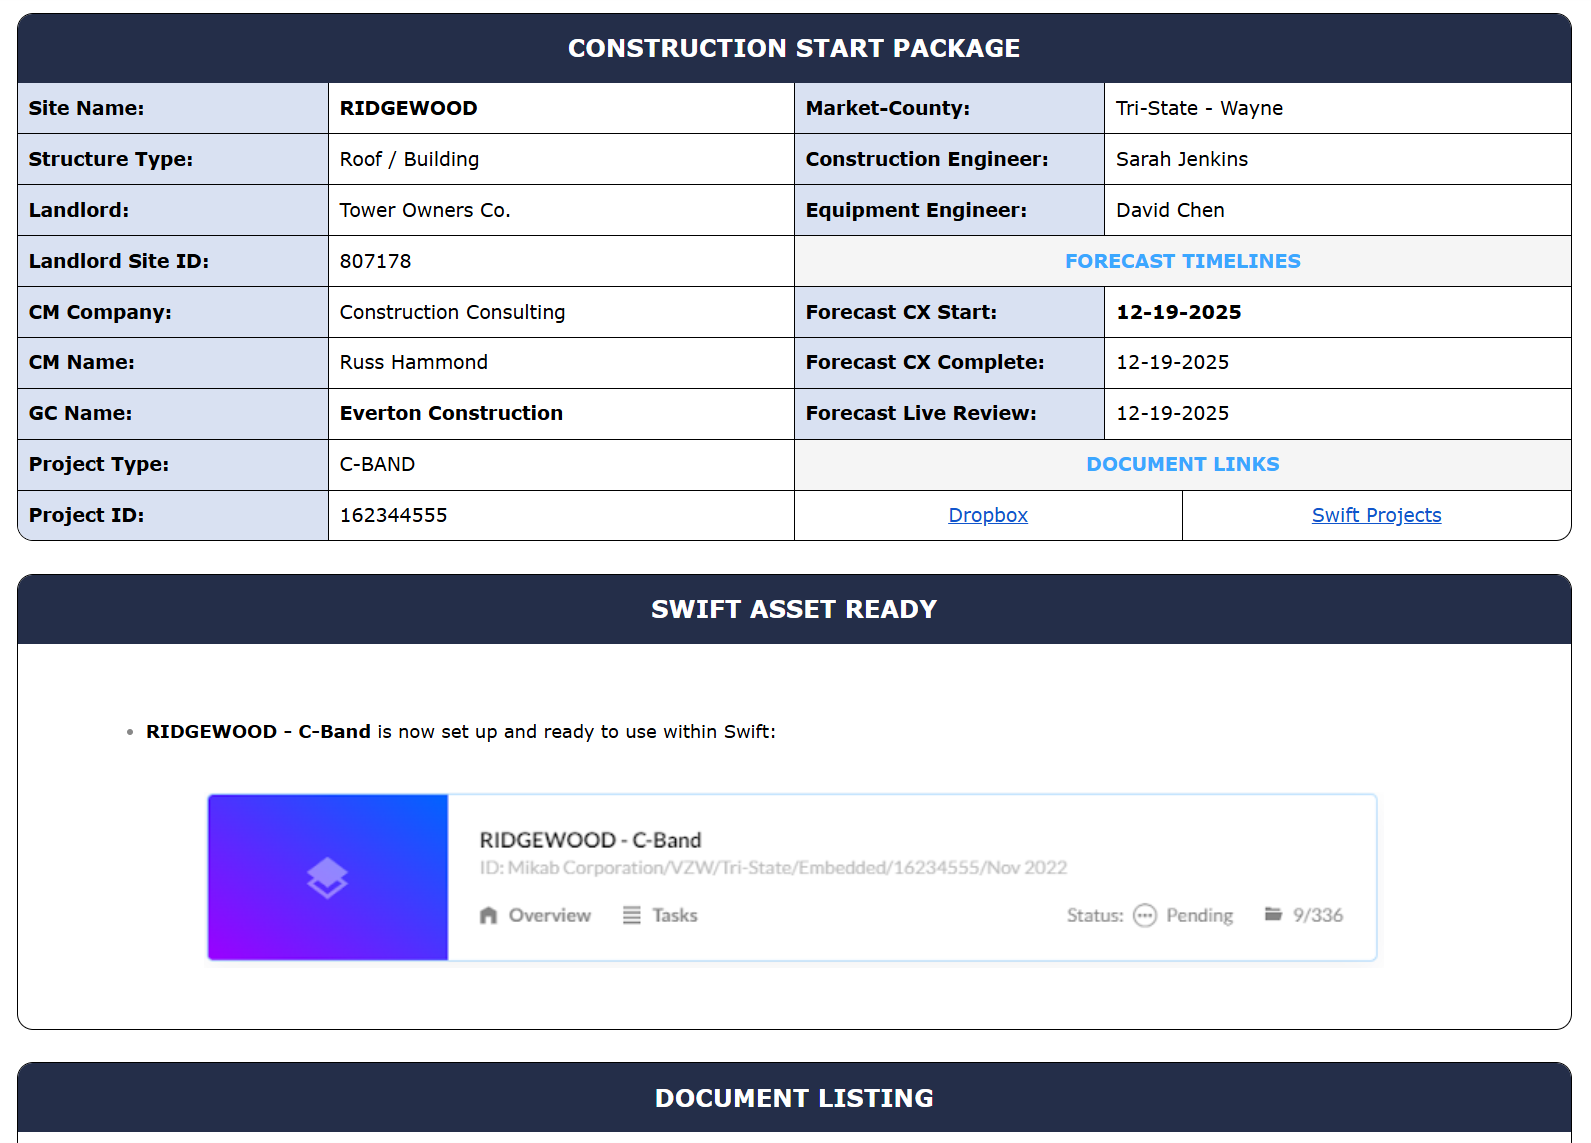Select Landlord Site ID 807178
1591x1143 pixels.
point(375,261)
